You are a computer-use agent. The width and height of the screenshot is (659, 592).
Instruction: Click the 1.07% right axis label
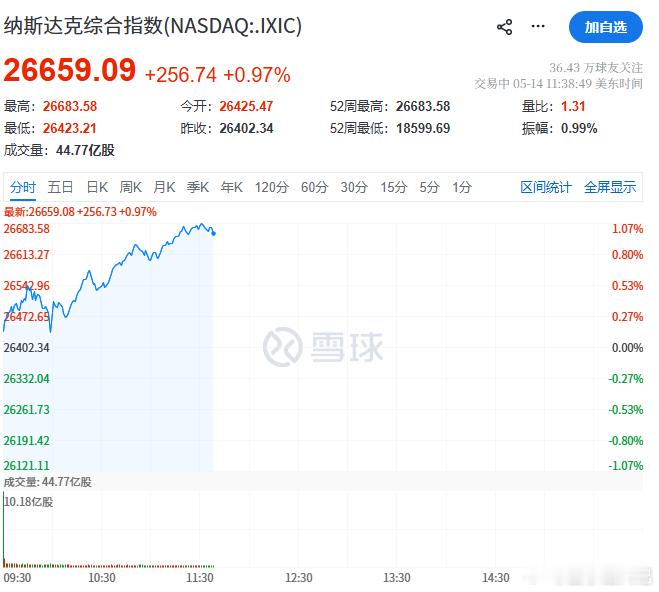pos(627,229)
